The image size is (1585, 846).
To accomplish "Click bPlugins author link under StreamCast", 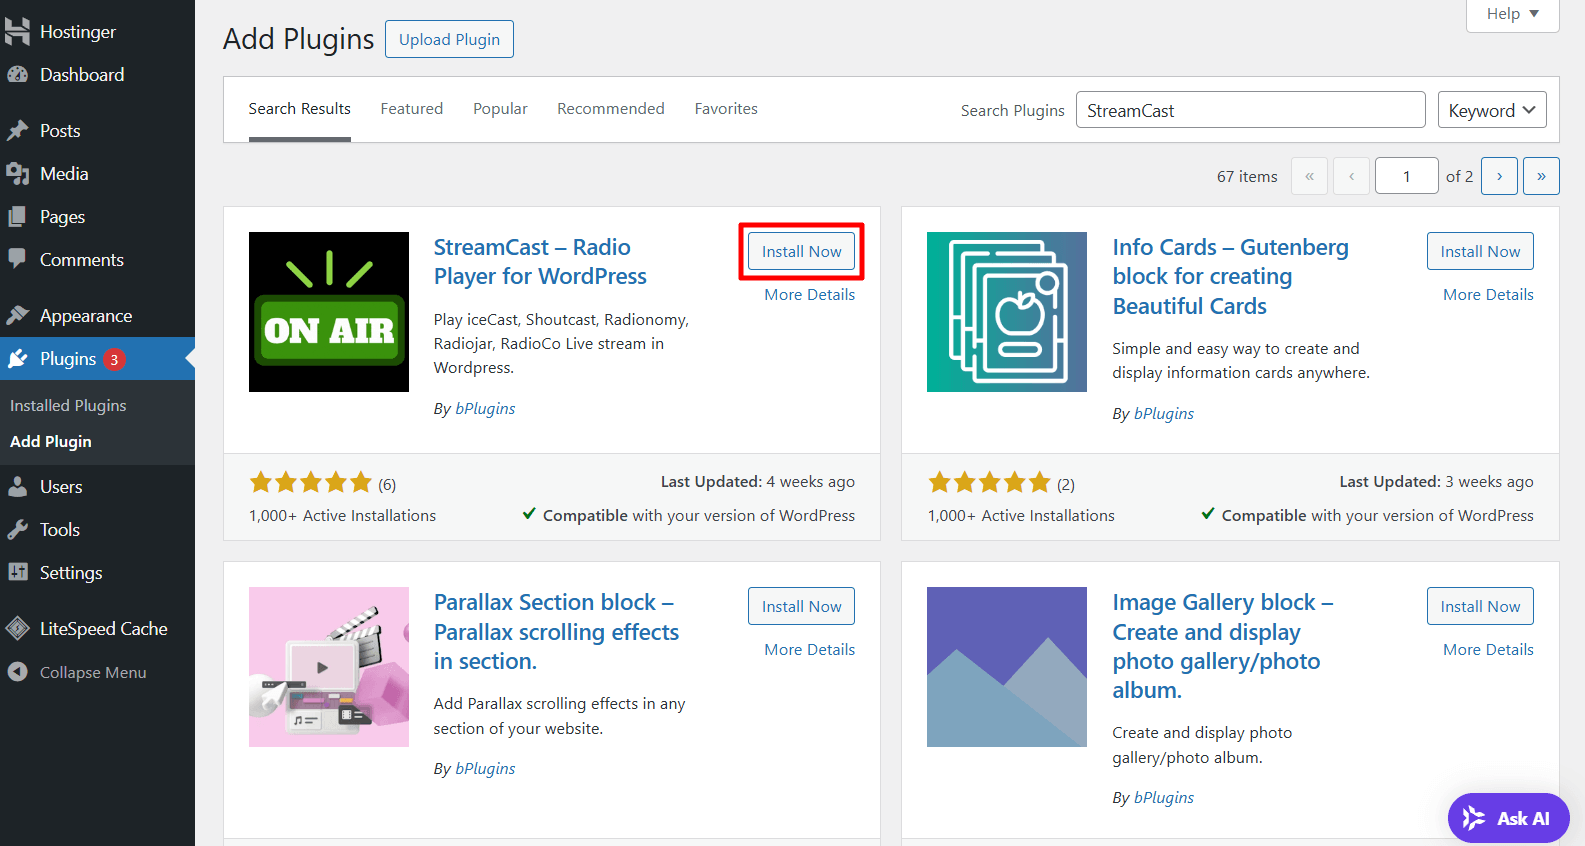I will (485, 408).
